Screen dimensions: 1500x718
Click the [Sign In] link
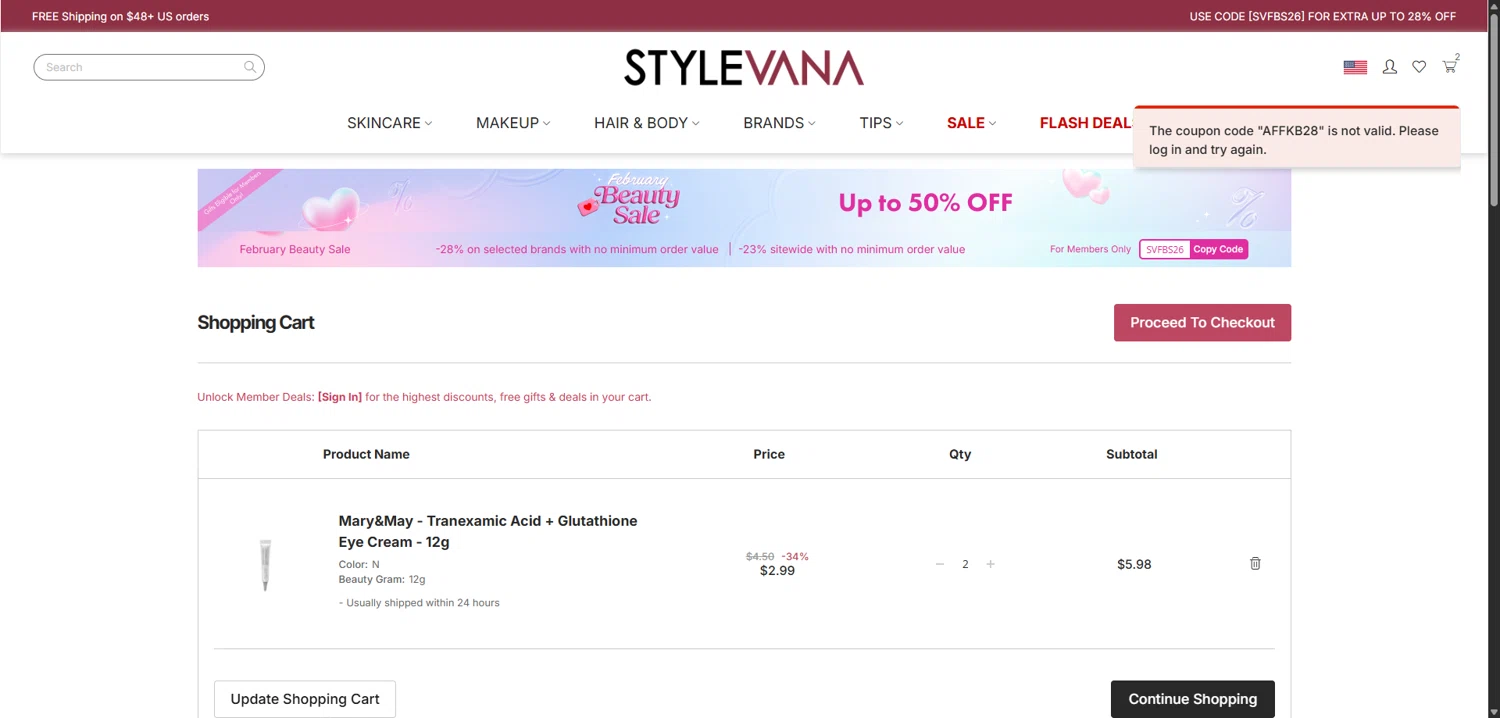point(340,397)
